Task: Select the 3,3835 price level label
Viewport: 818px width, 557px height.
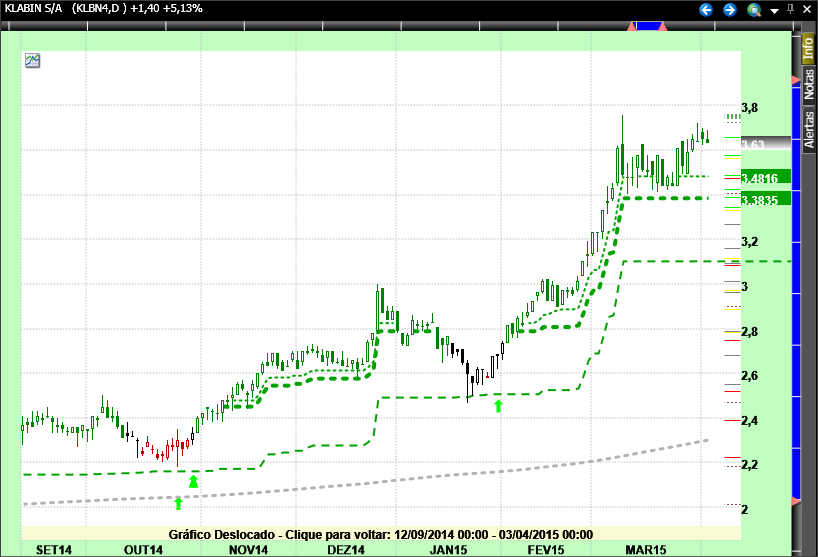Action: 765,200
